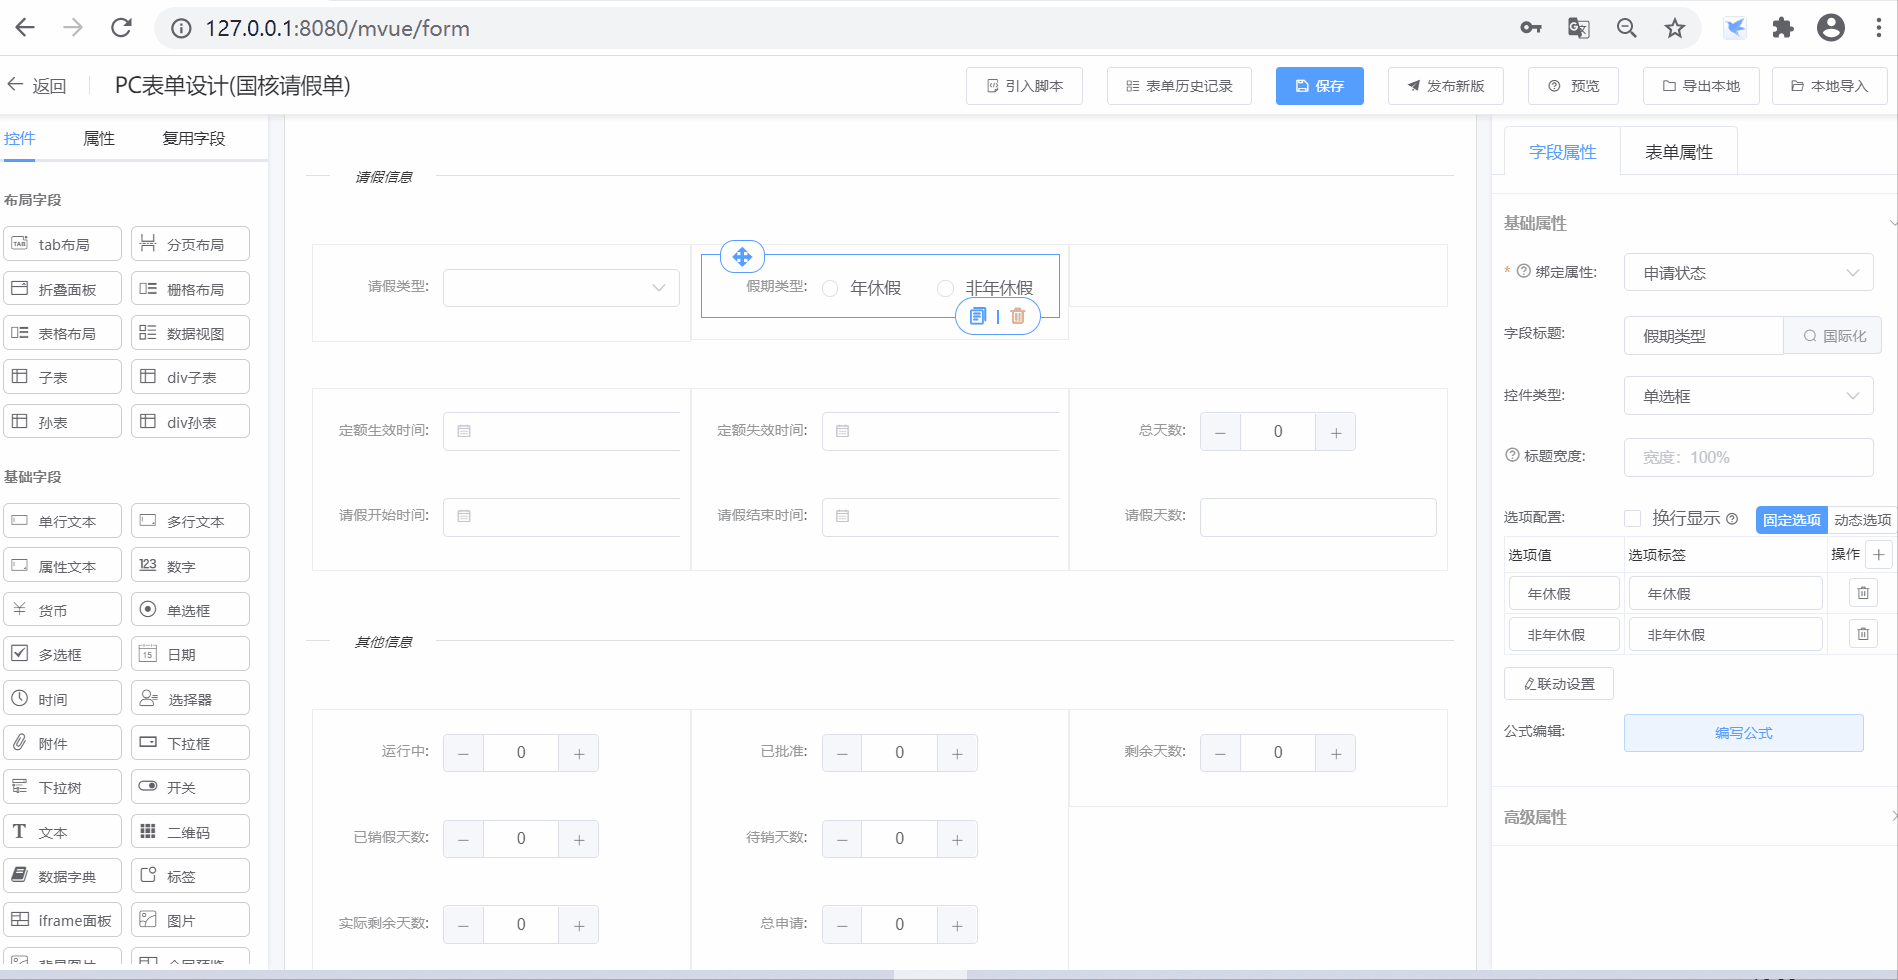Click the bookmark star icon in browser
The image size is (1898, 980).
coord(1675,28)
